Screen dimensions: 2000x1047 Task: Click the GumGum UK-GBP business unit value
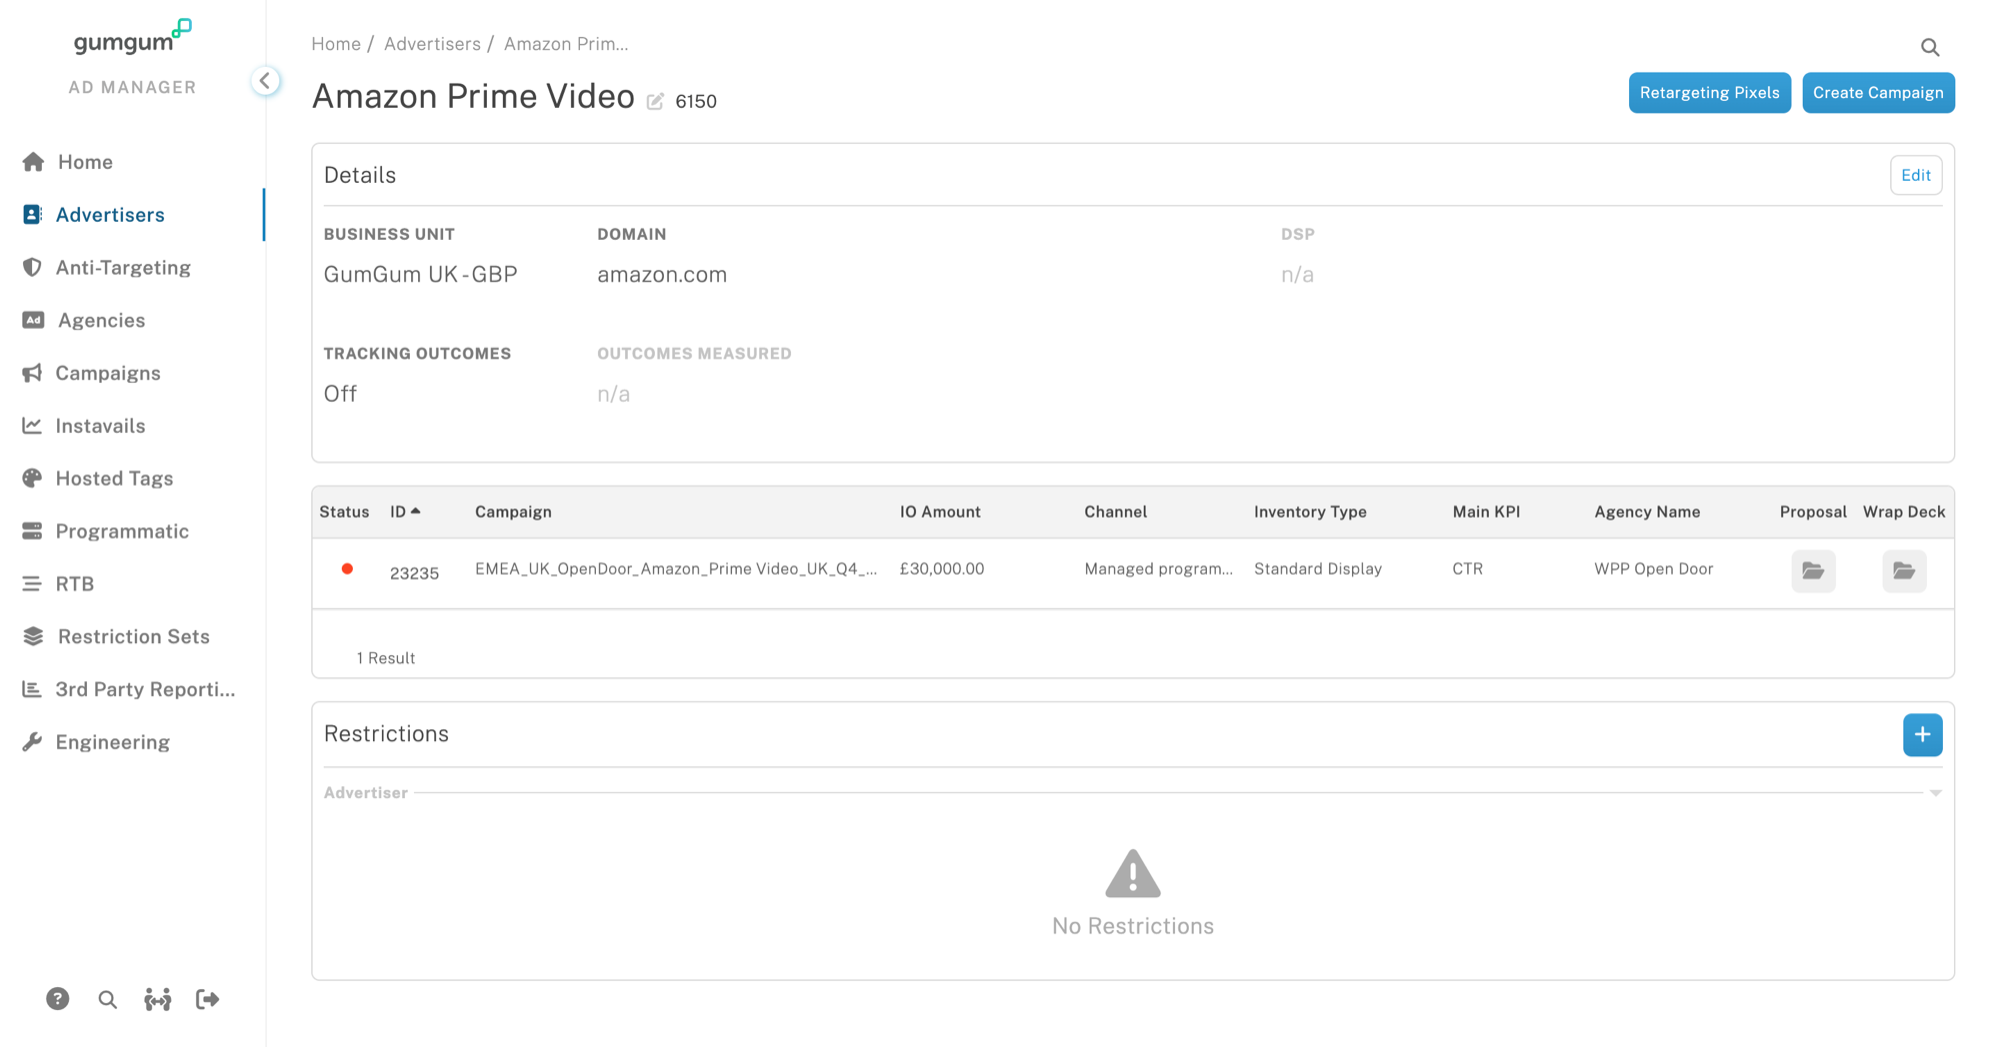click(420, 275)
